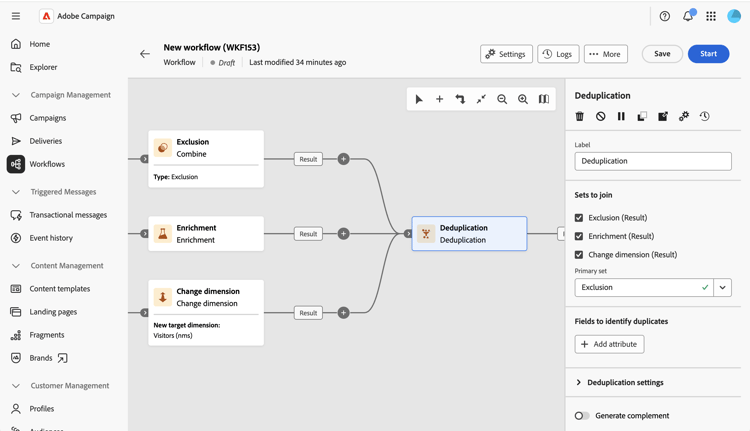Open the app switcher grid

(711, 16)
